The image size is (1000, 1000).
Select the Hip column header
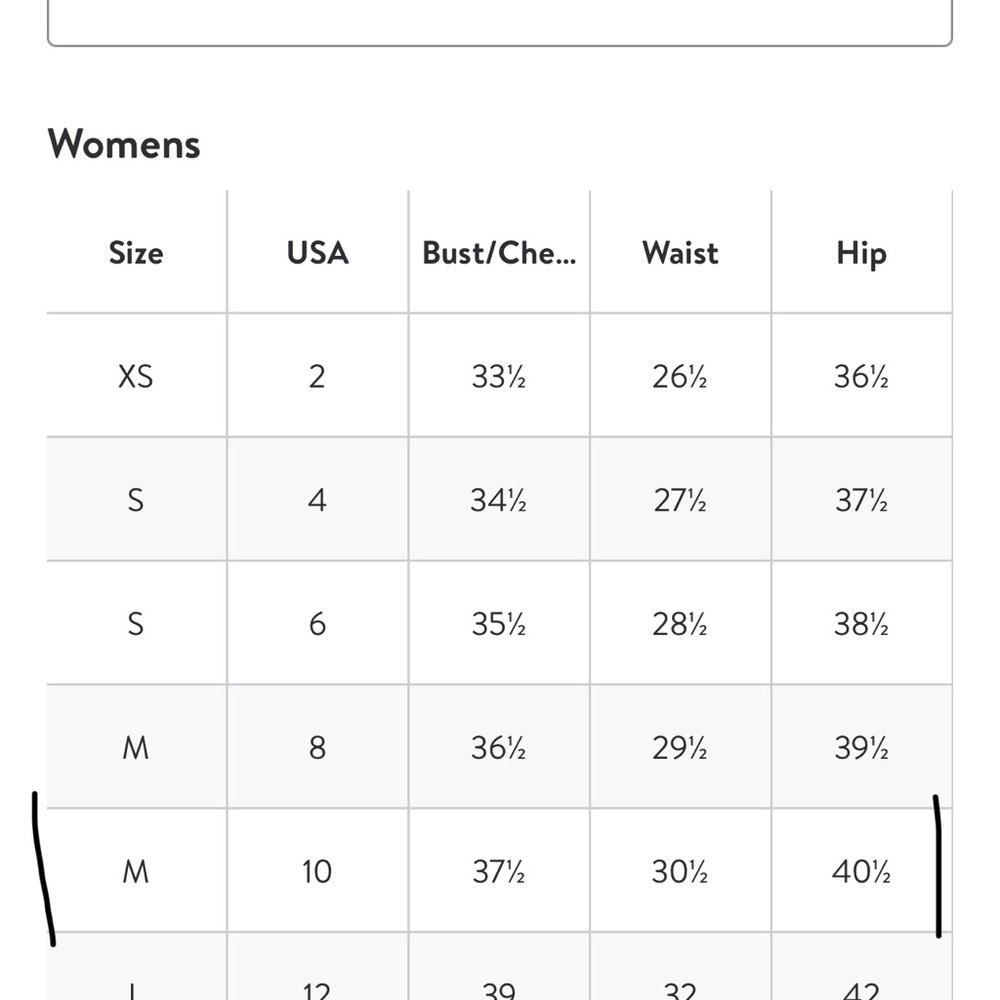(x=862, y=254)
